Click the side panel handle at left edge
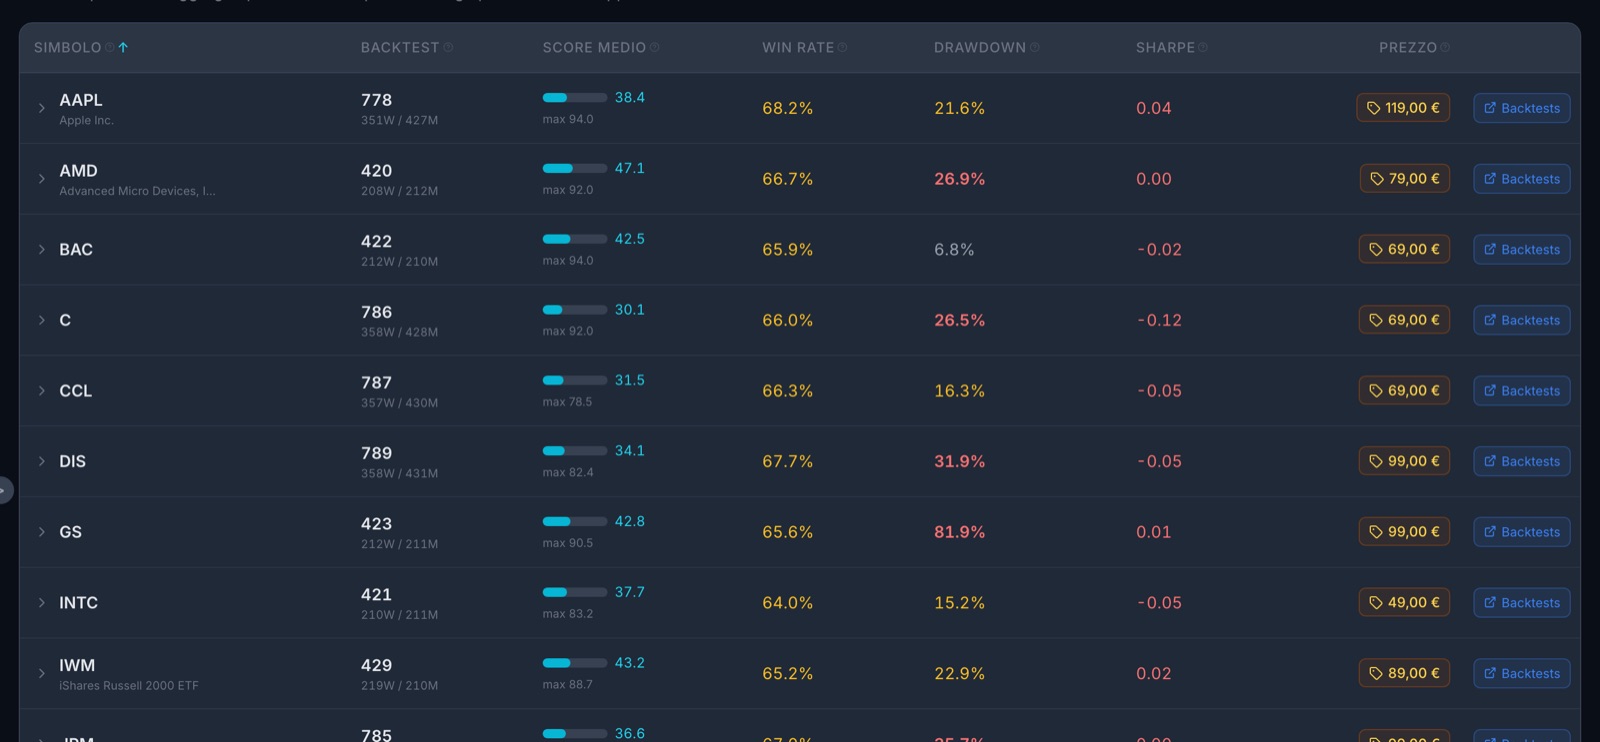The height and width of the screenshot is (742, 1600). pyautogui.click(x=5, y=490)
